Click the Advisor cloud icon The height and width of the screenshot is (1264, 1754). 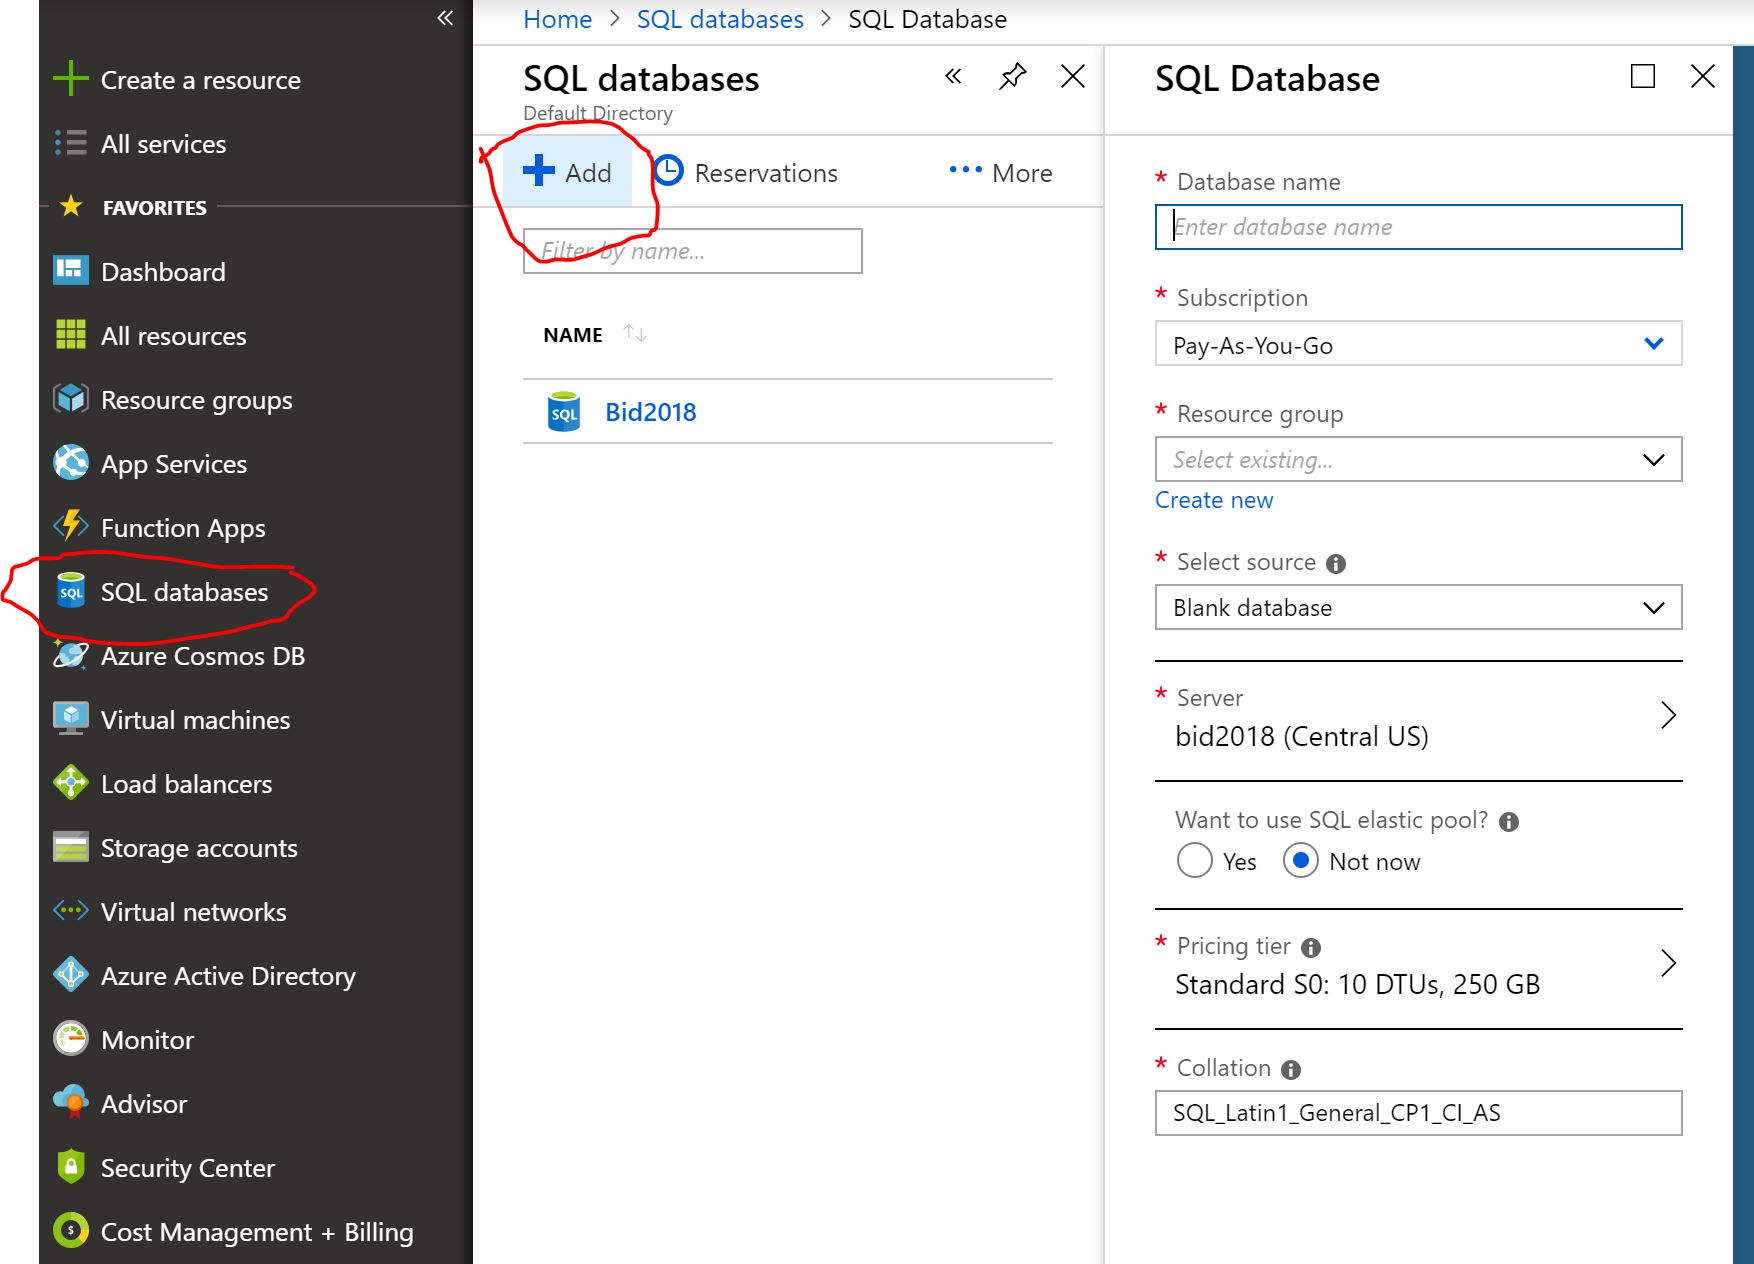click(x=71, y=1103)
